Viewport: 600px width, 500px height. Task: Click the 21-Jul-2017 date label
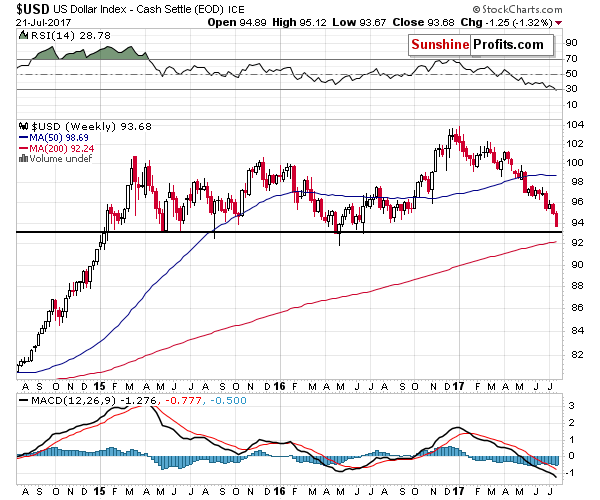43,23
